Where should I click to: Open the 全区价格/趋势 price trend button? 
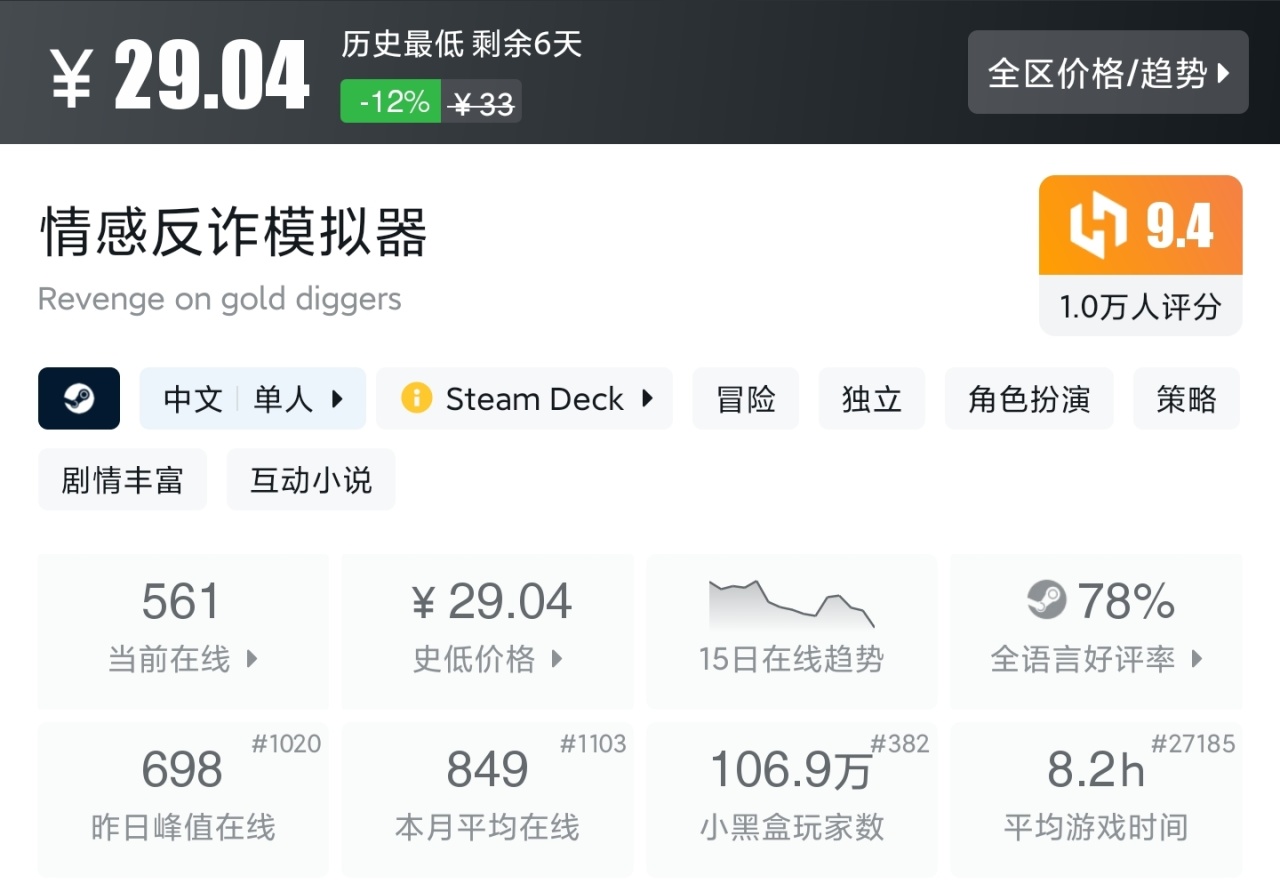(1108, 73)
